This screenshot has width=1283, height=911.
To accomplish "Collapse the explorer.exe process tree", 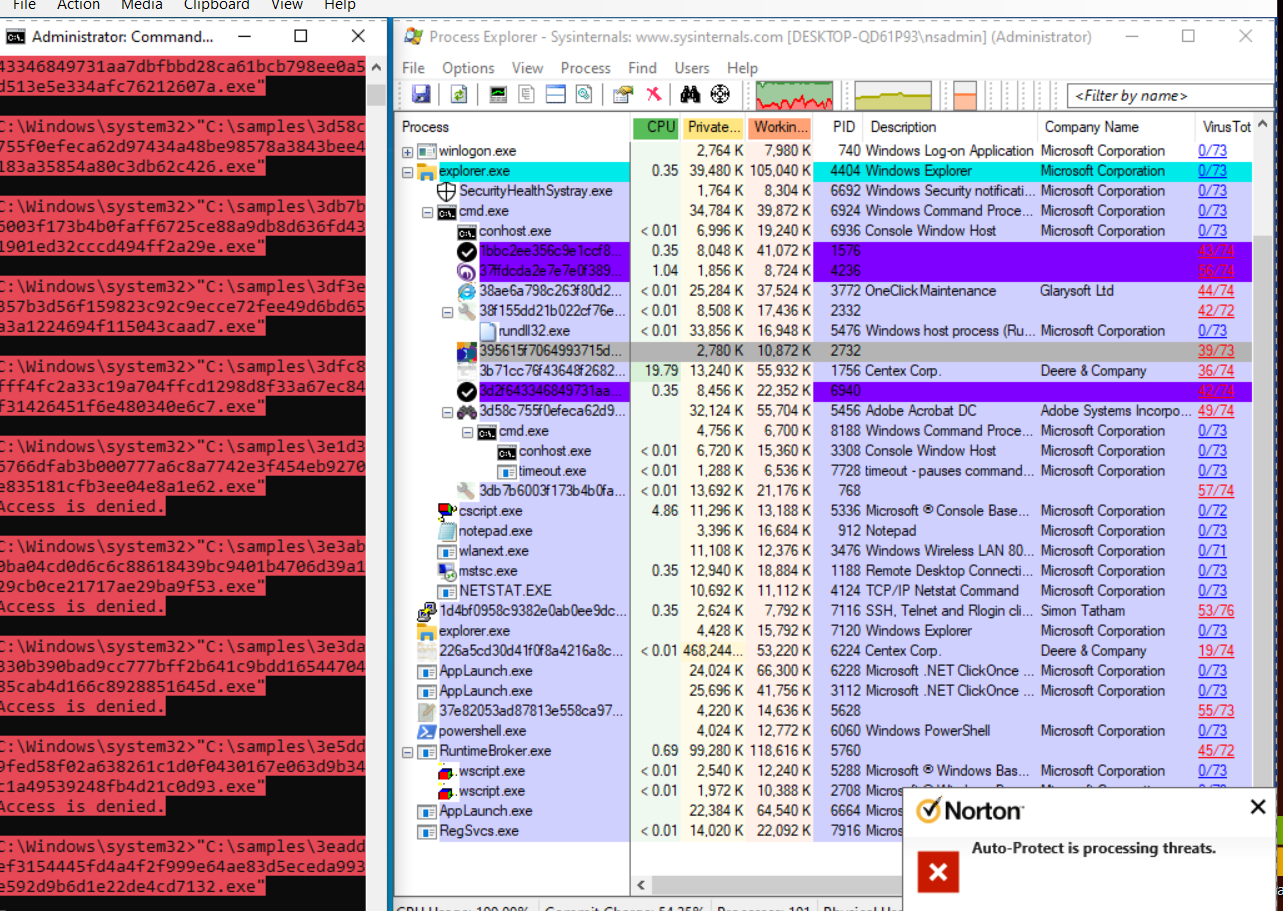I will coord(408,172).
